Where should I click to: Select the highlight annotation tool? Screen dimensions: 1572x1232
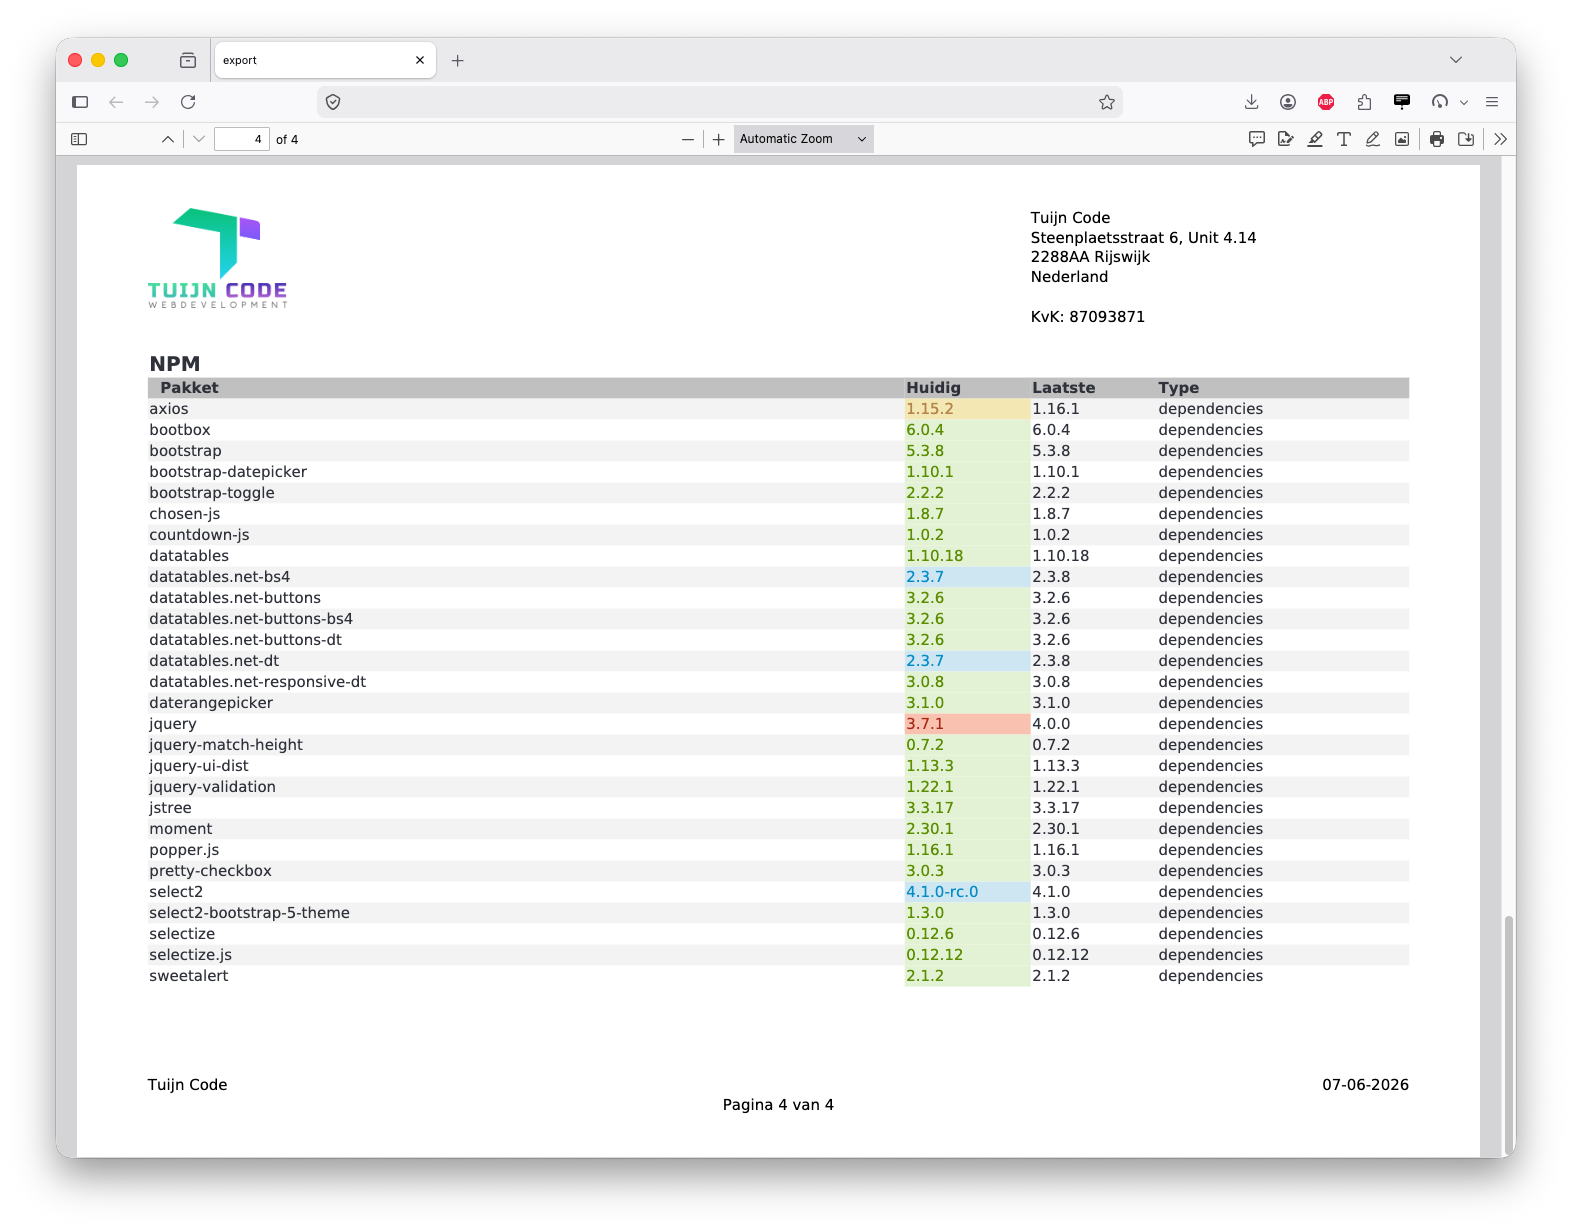tap(1315, 139)
